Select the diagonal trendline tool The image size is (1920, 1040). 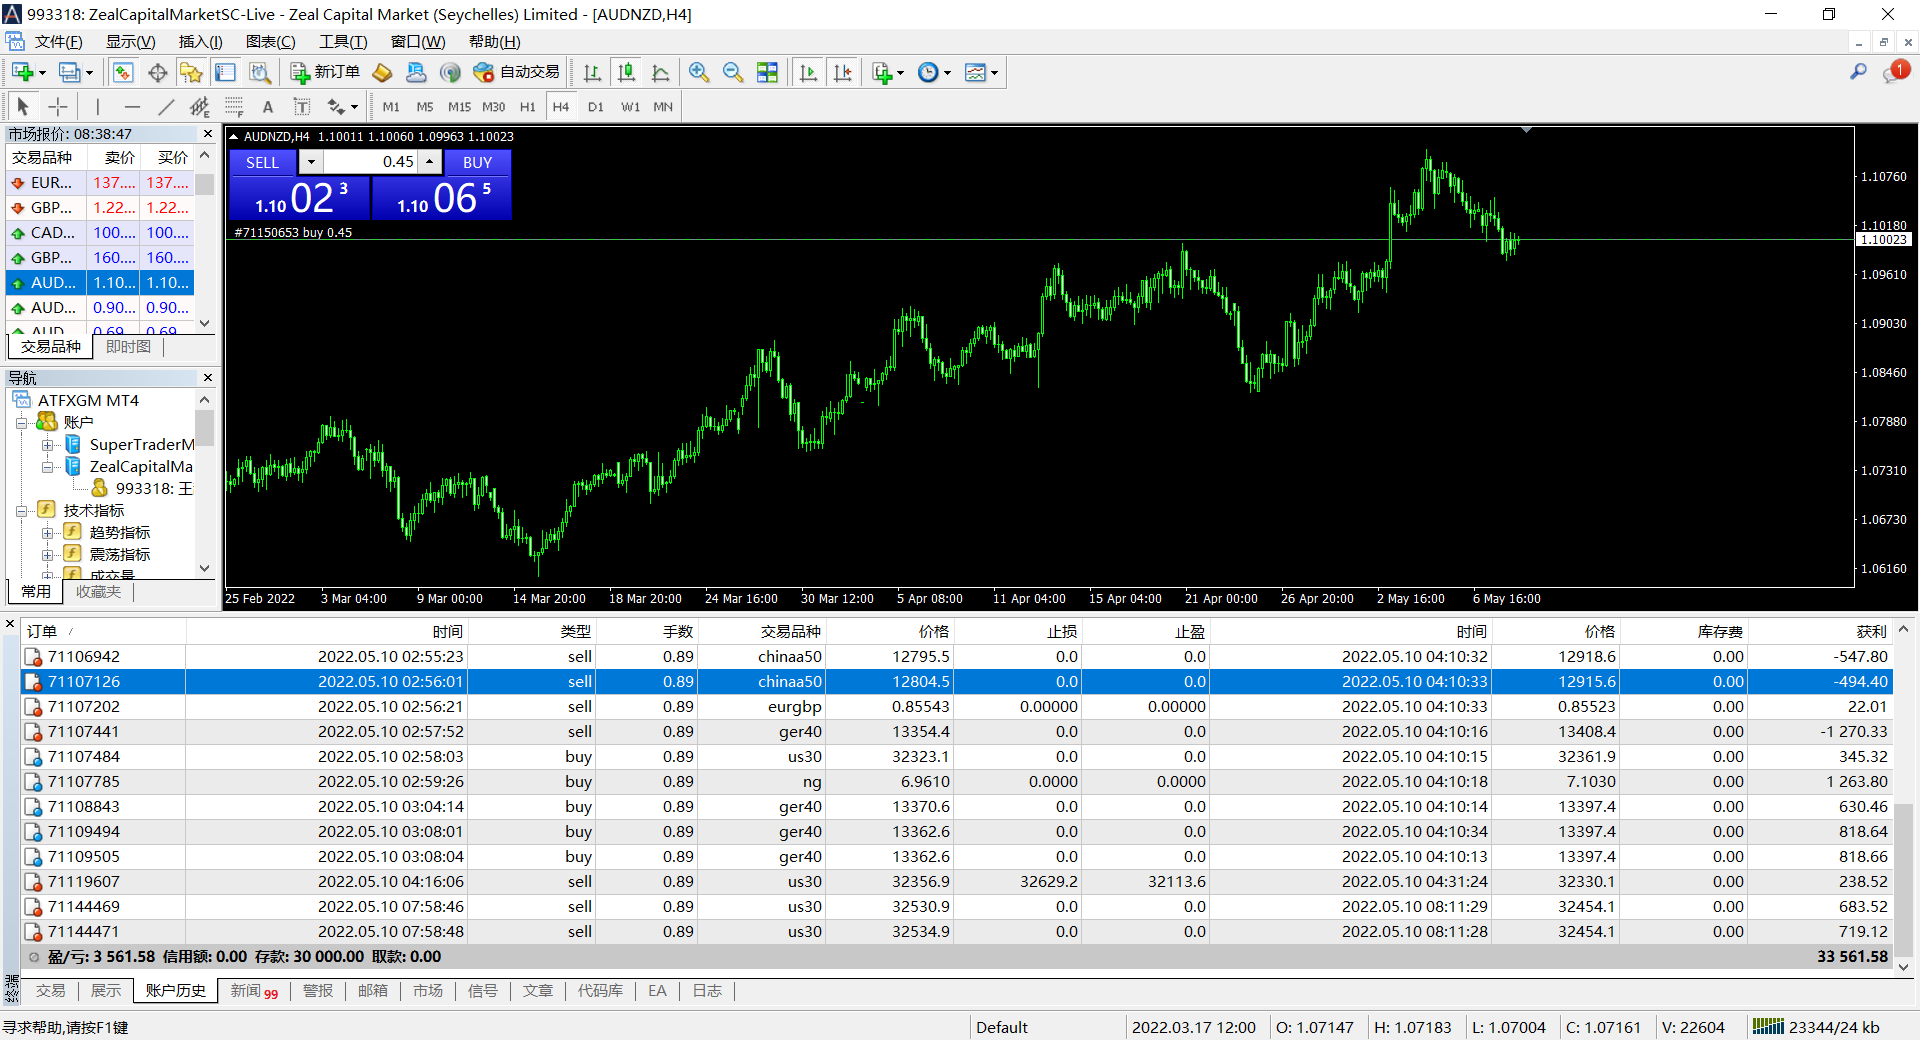tap(166, 106)
